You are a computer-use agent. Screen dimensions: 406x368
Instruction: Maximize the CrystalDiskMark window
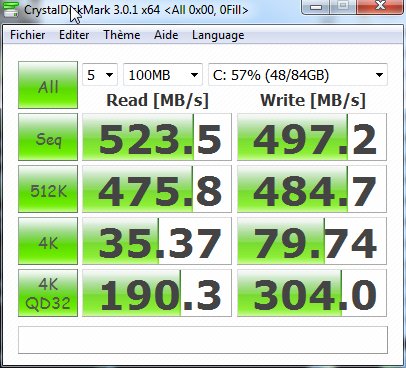tap(343, 6)
